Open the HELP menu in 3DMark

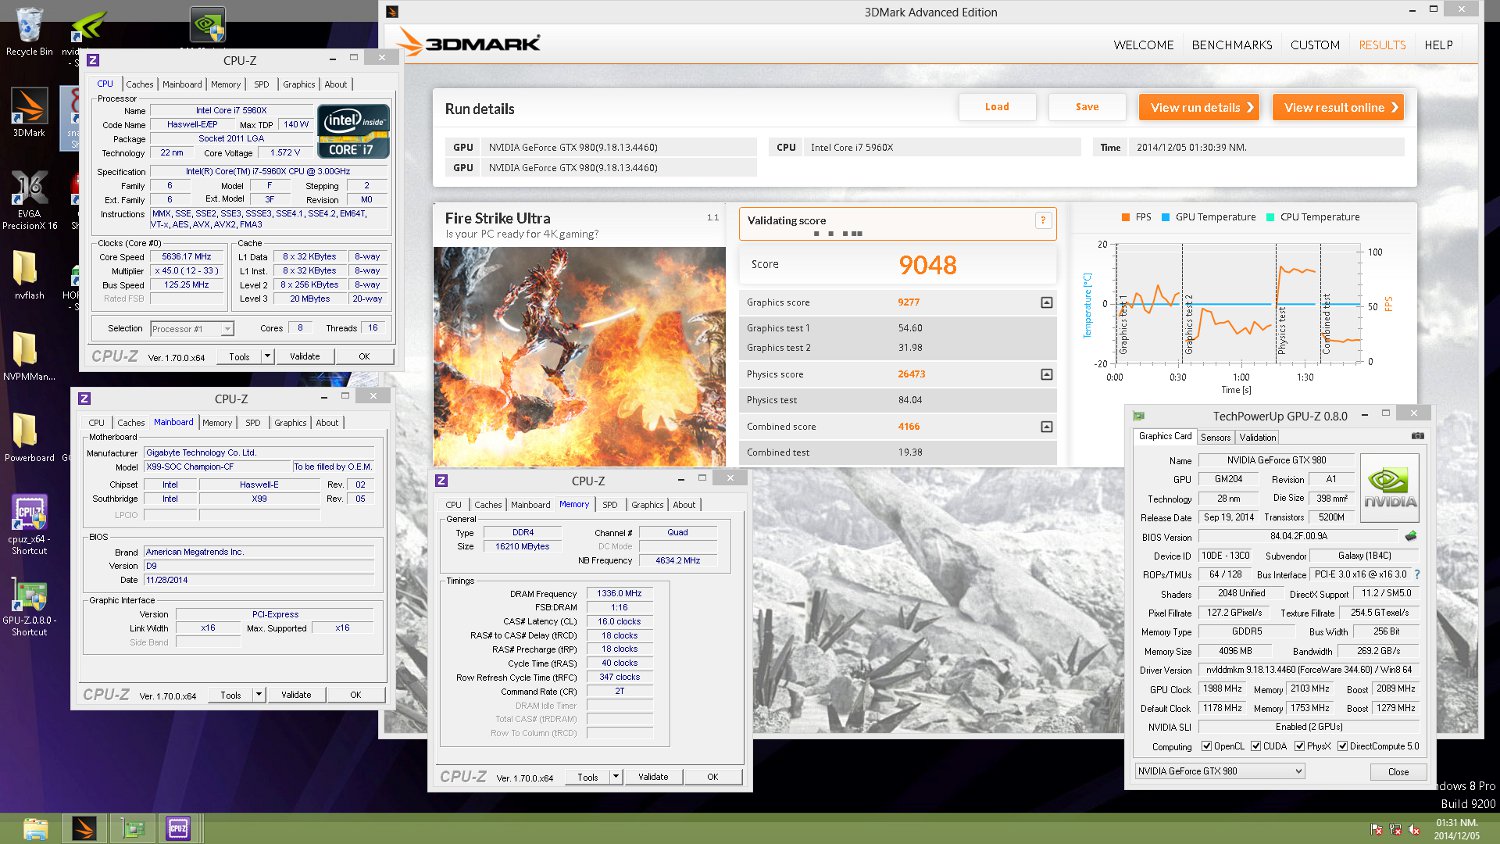pyautogui.click(x=1439, y=45)
